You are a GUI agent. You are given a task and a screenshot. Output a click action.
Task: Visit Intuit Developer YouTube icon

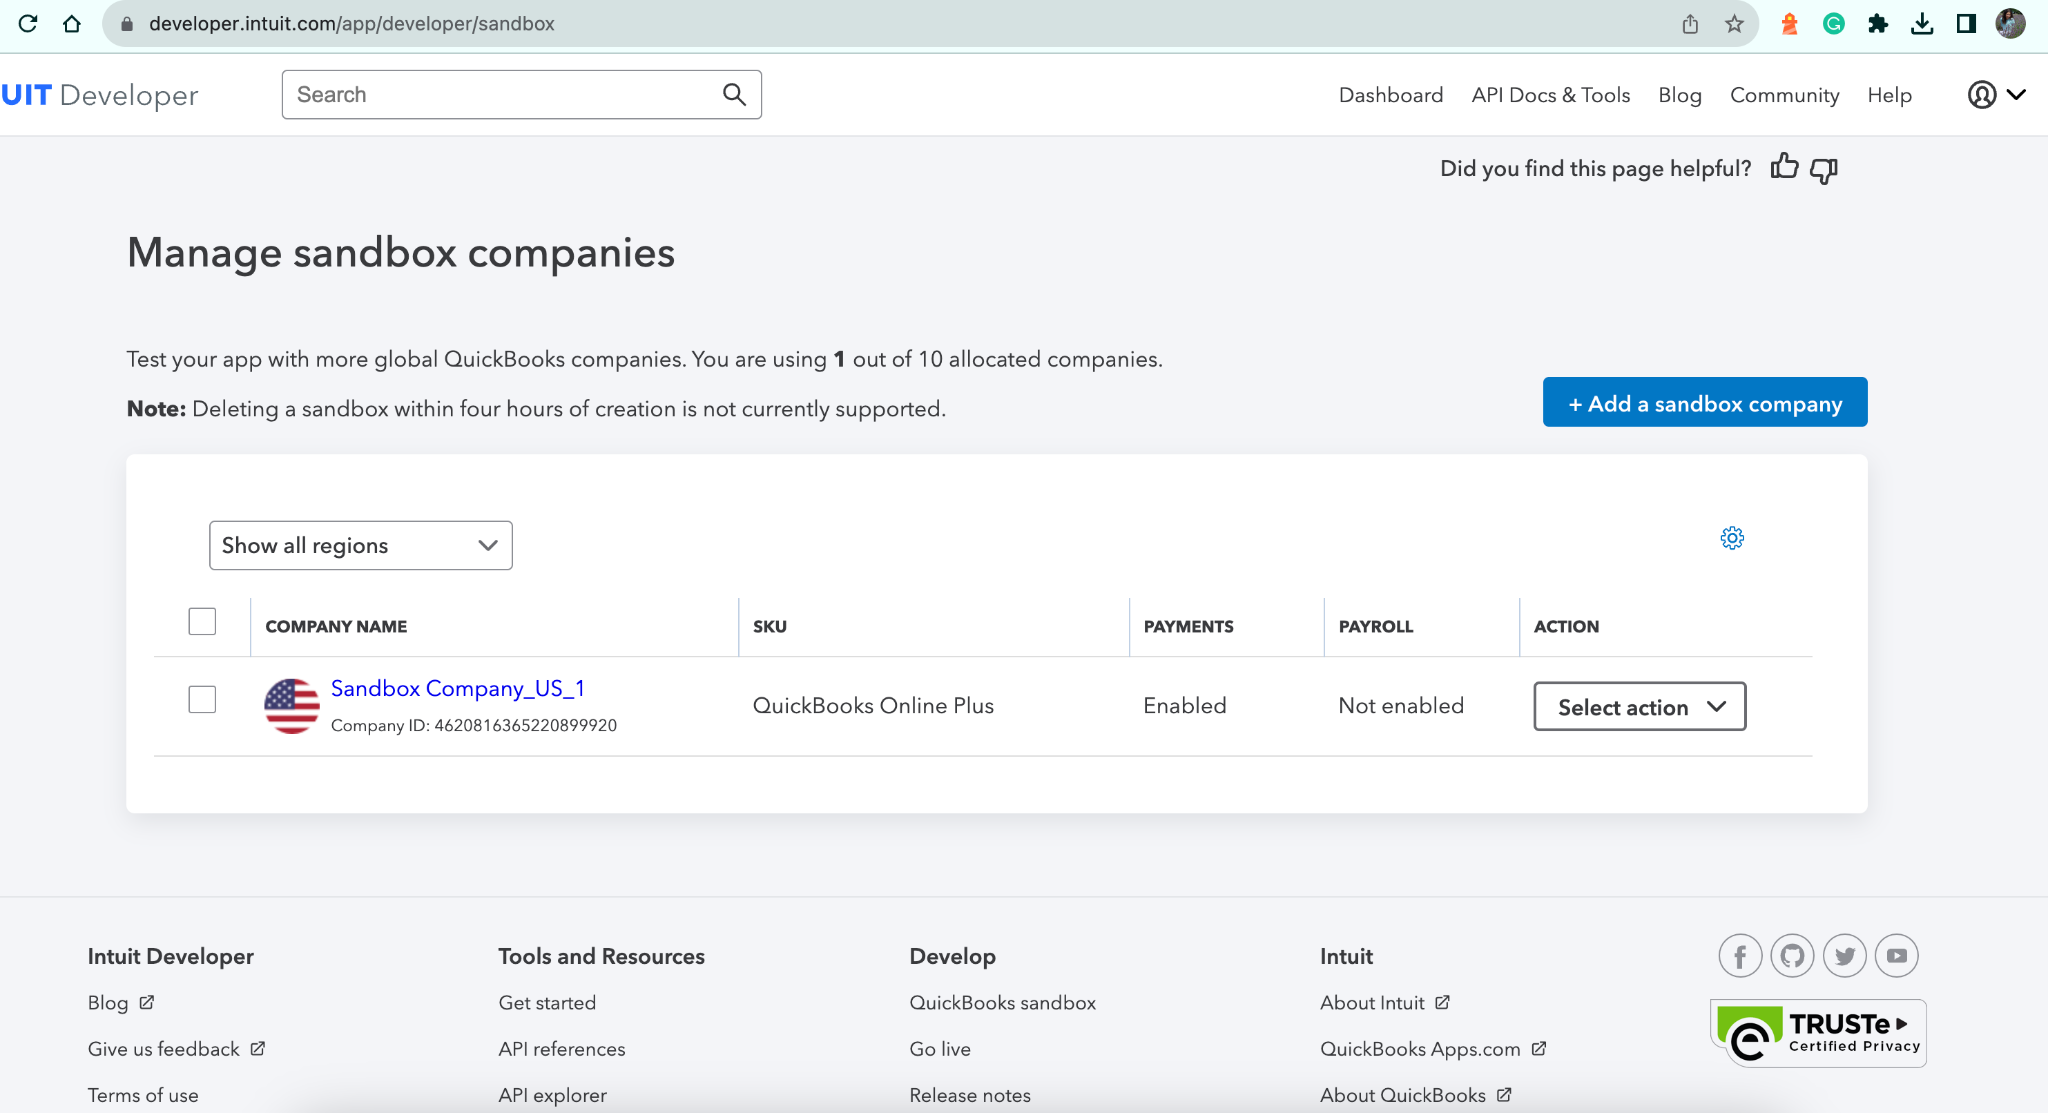(1897, 956)
